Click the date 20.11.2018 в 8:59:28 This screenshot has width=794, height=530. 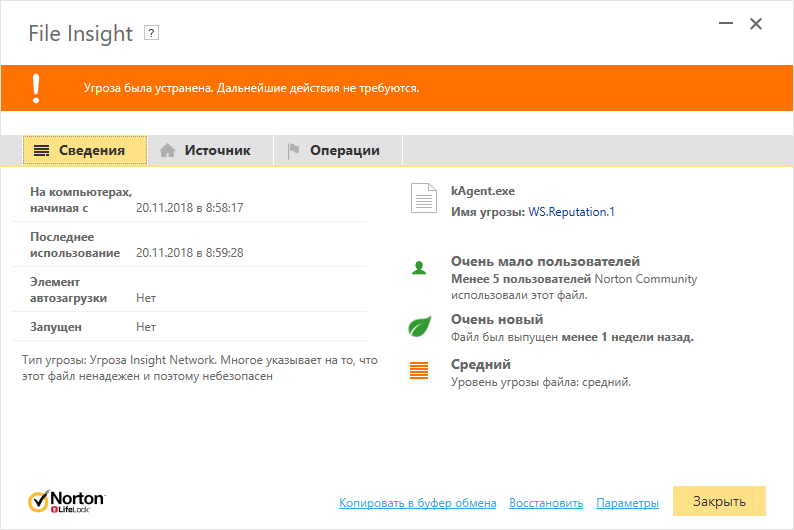pyautogui.click(x=189, y=253)
